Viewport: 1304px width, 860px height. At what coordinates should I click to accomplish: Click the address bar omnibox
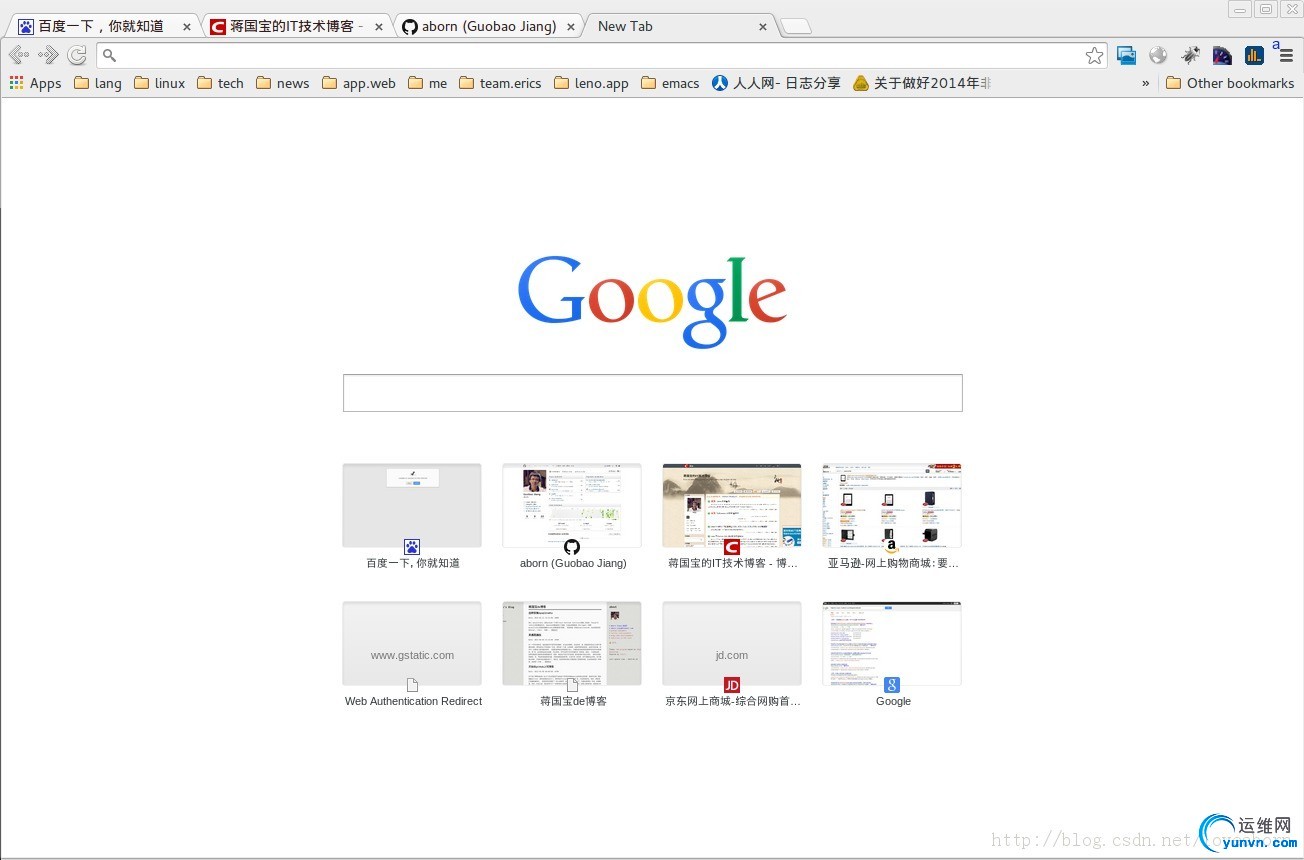click(600, 56)
